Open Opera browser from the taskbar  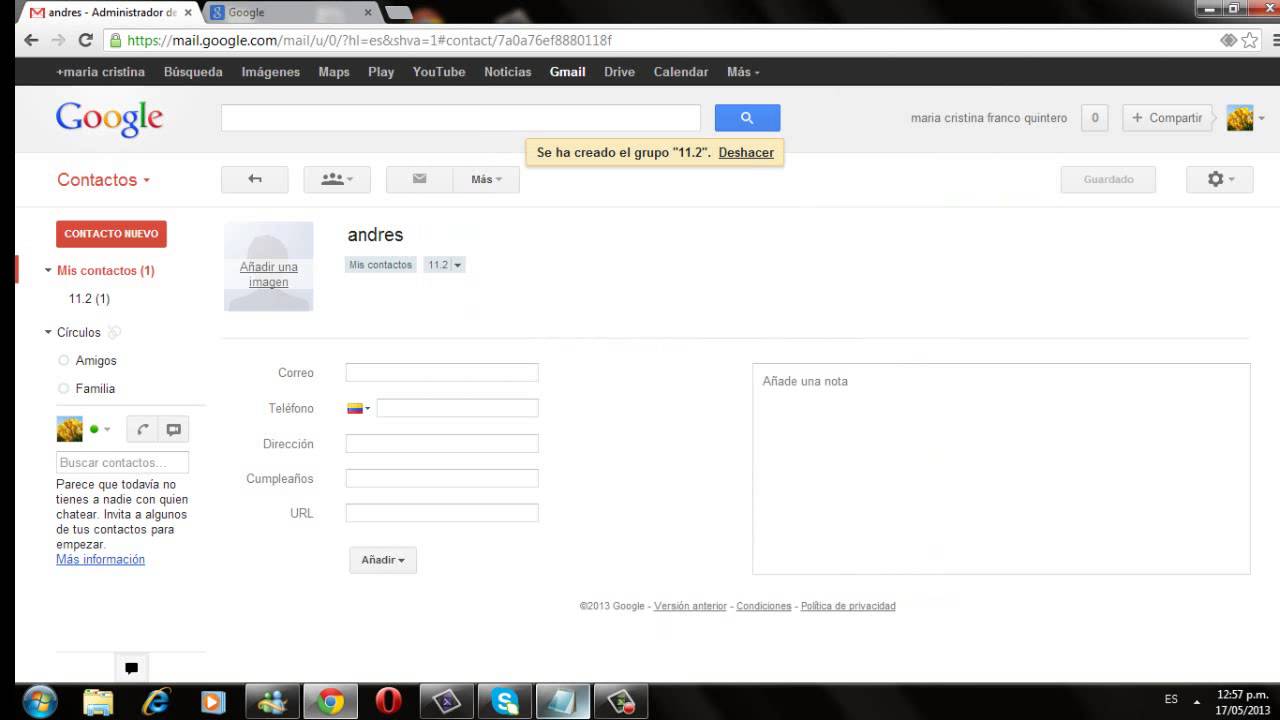388,702
